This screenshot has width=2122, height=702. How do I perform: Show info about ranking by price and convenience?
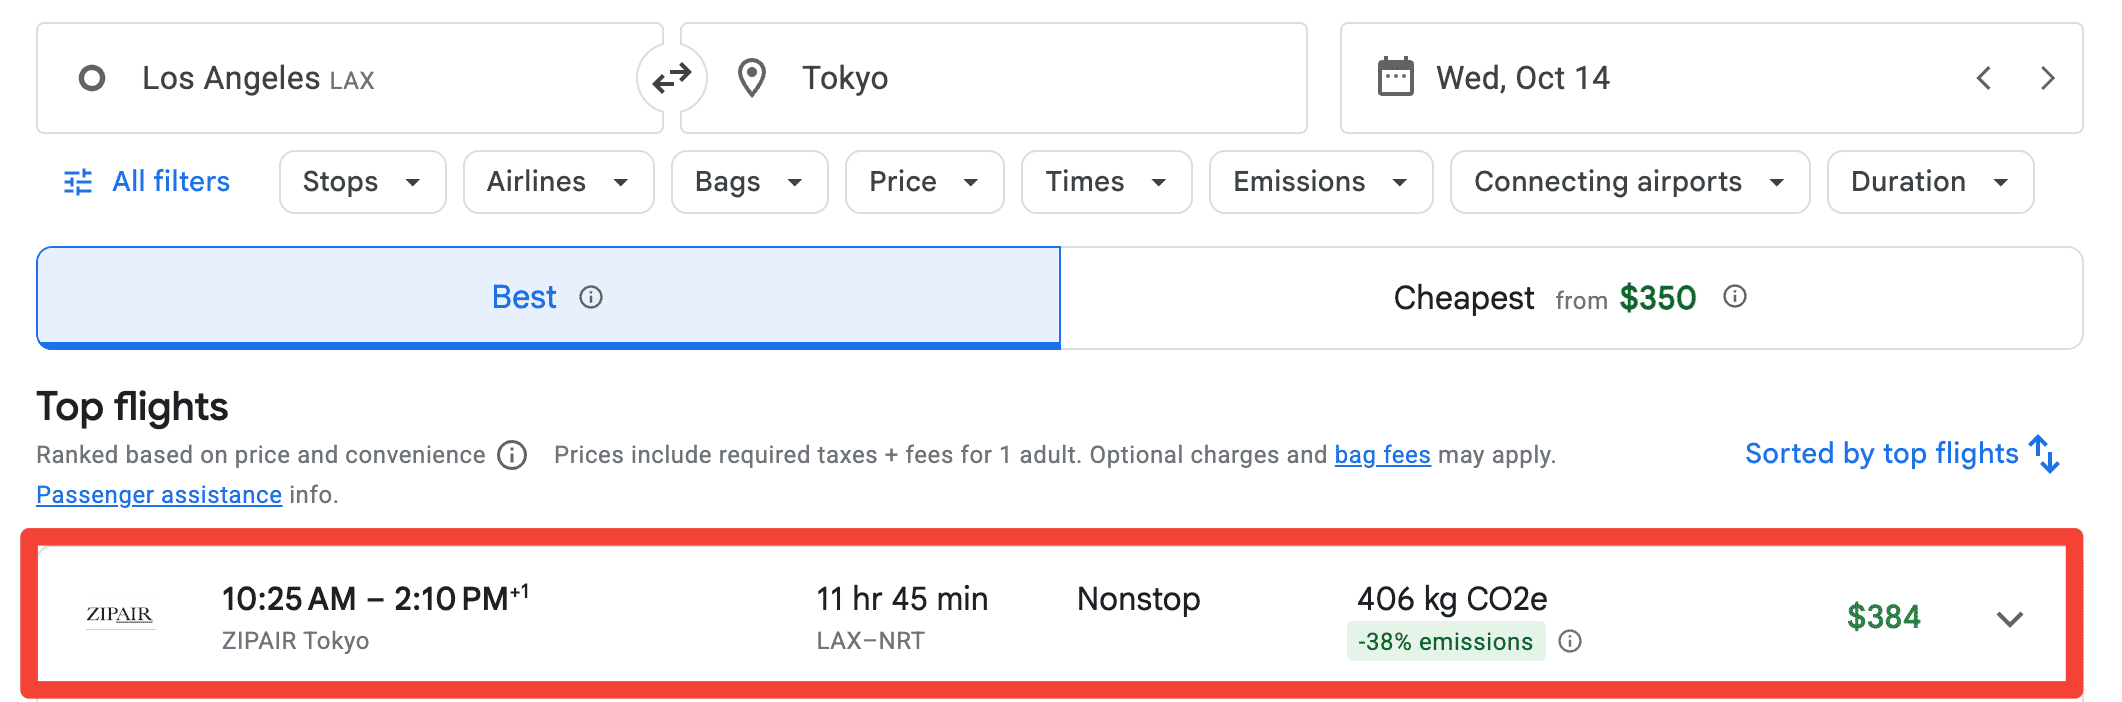(512, 455)
